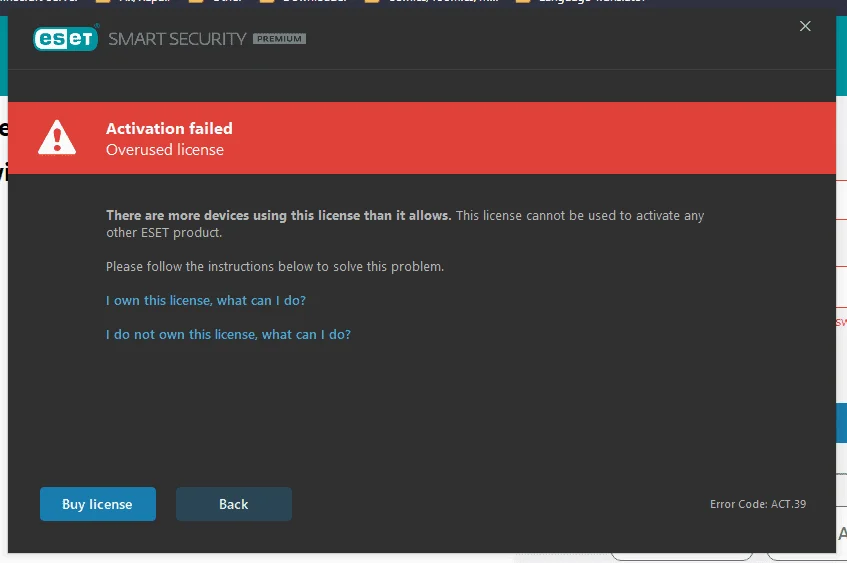Viewport: 847px width, 563px height.
Task: Click the SMART SECURITY product title
Action: tap(177, 39)
